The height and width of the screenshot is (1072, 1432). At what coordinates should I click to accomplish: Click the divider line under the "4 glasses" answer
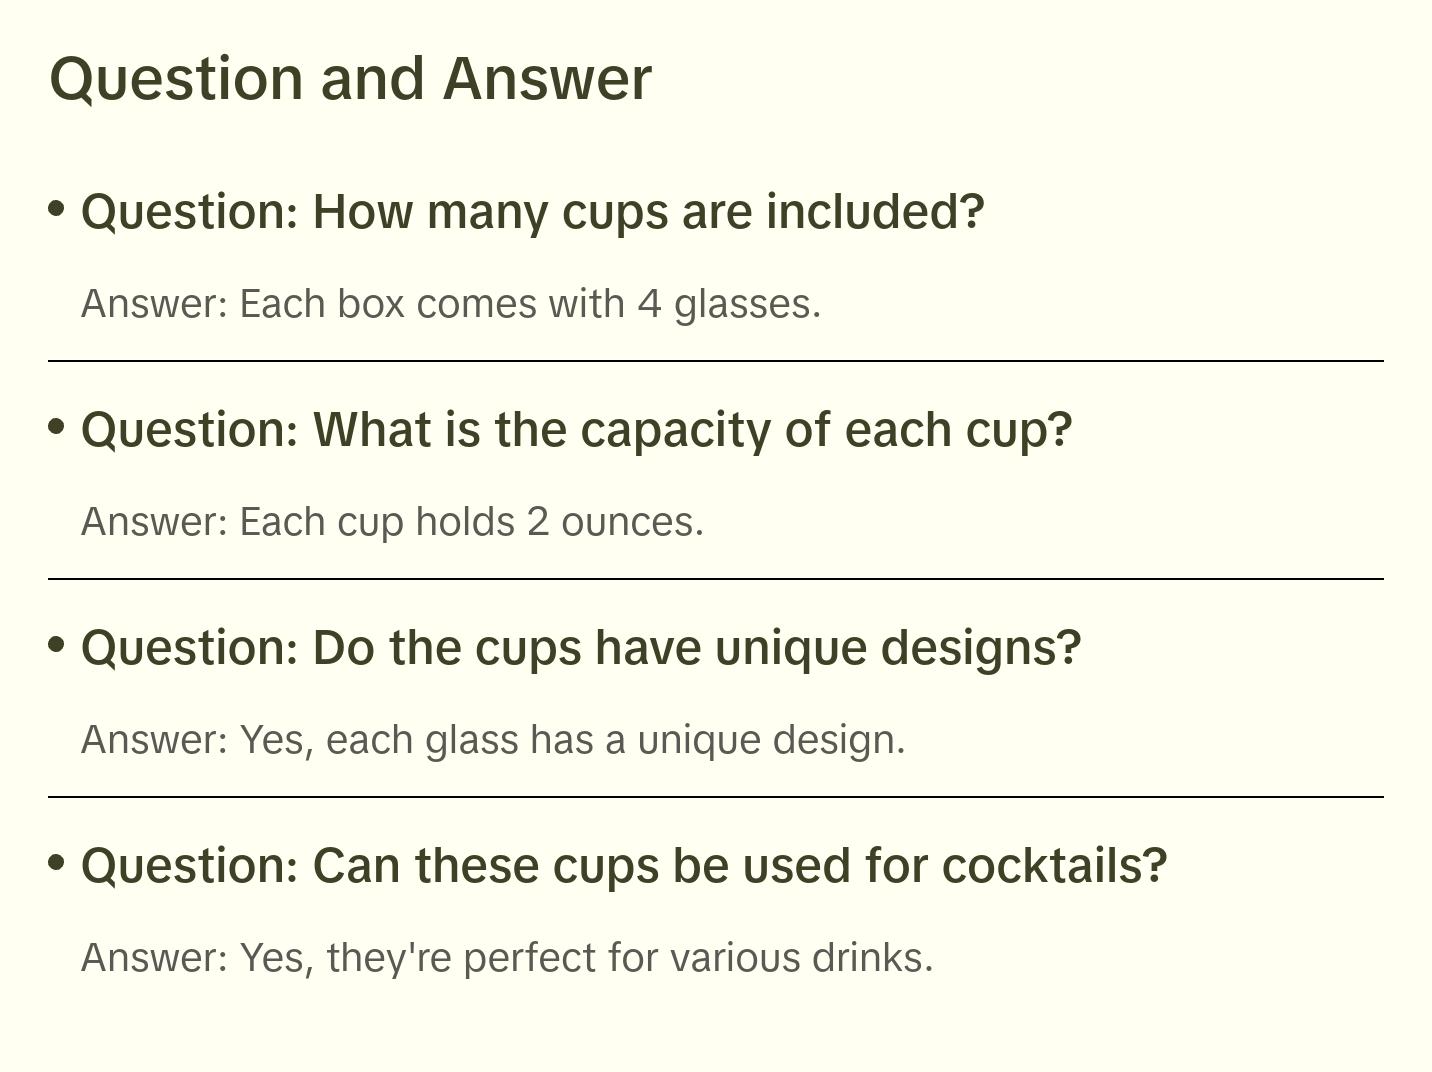click(x=715, y=361)
